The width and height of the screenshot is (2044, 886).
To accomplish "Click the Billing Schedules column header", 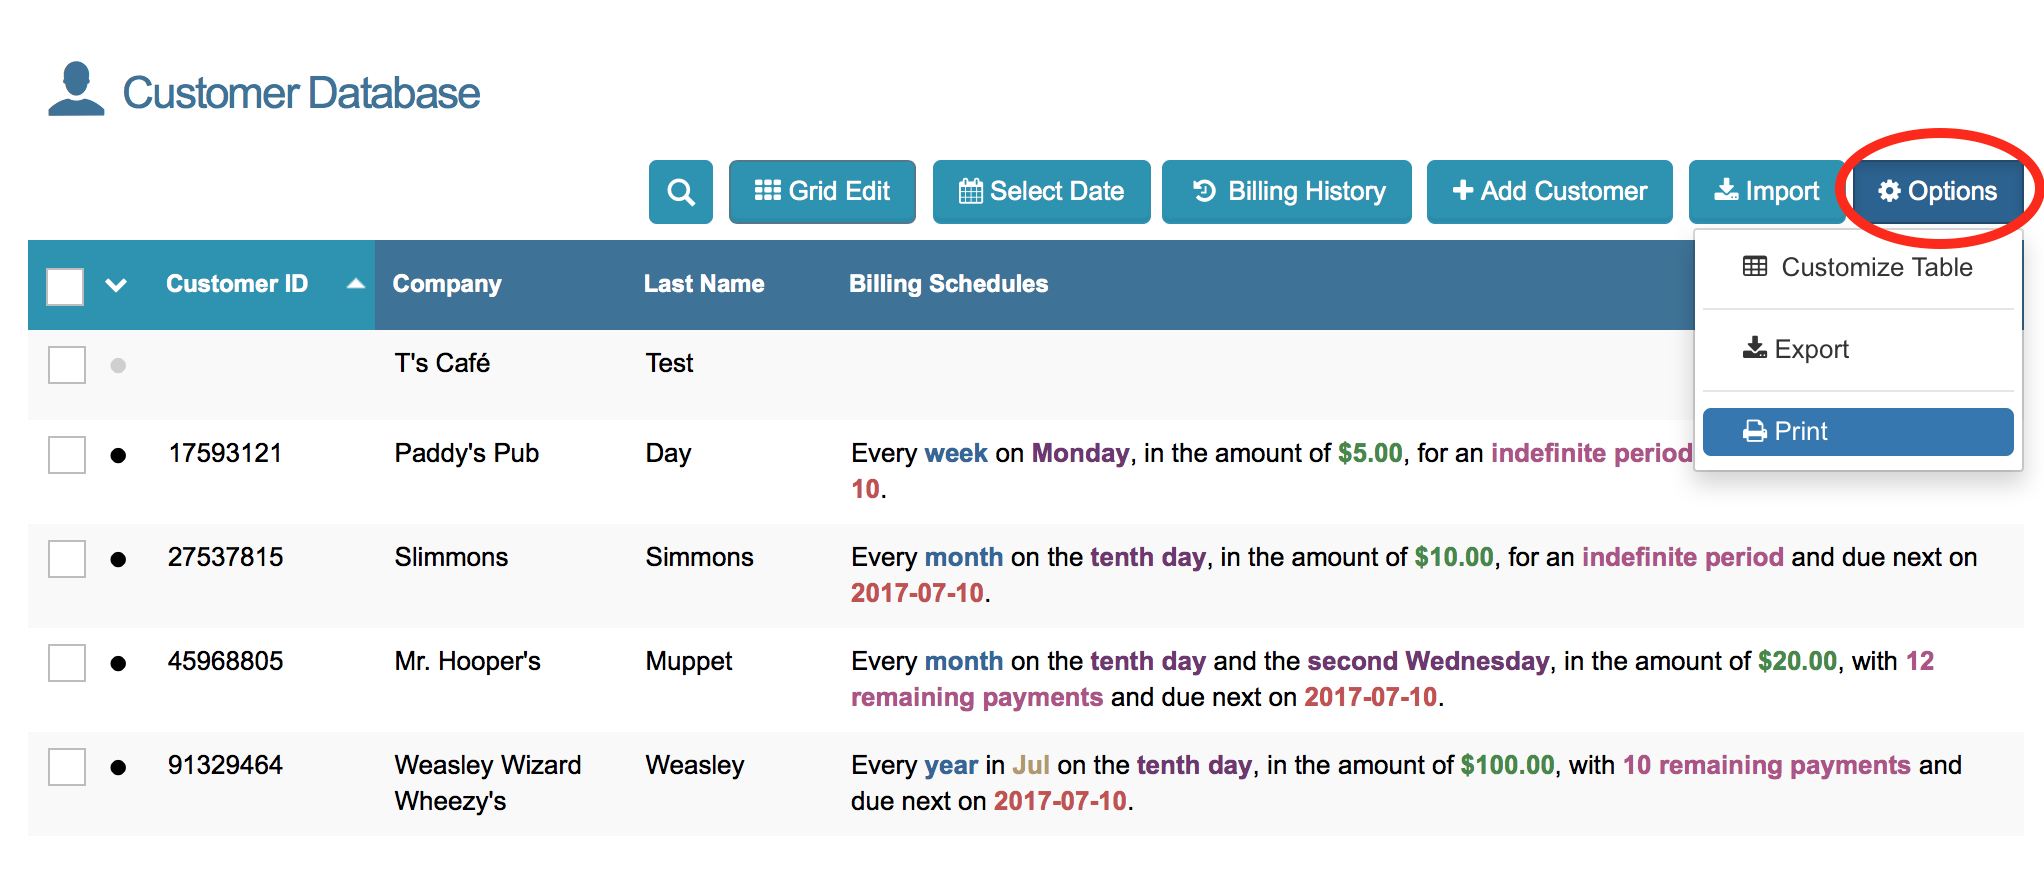I will (948, 284).
